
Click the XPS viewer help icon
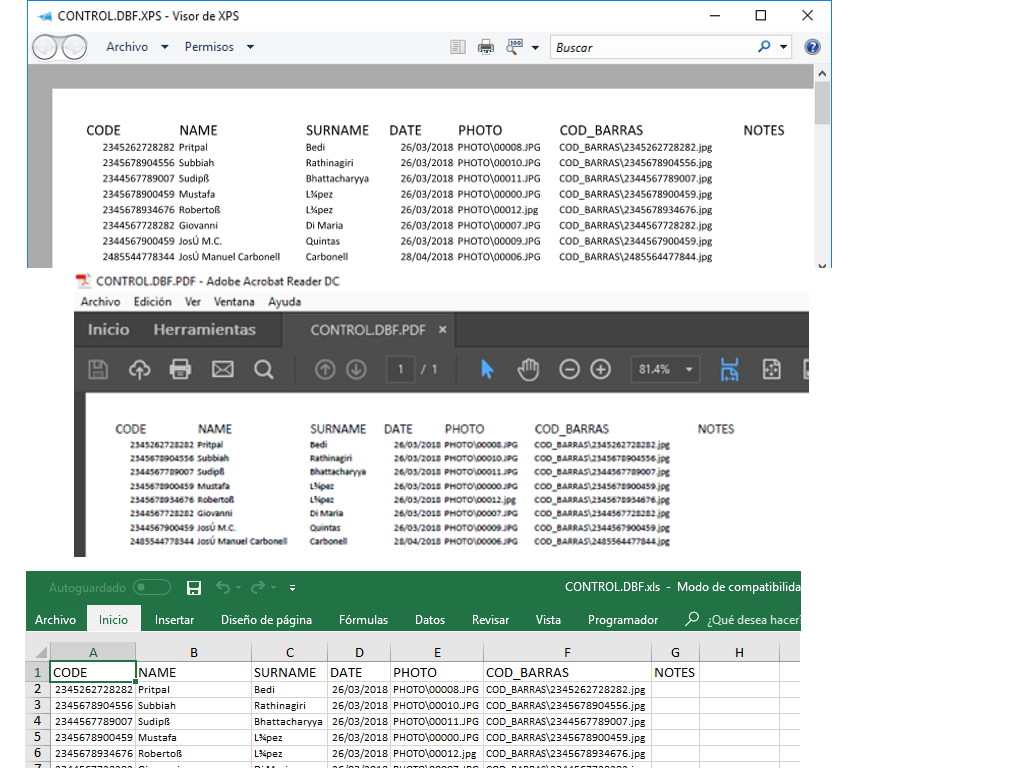pos(812,47)
